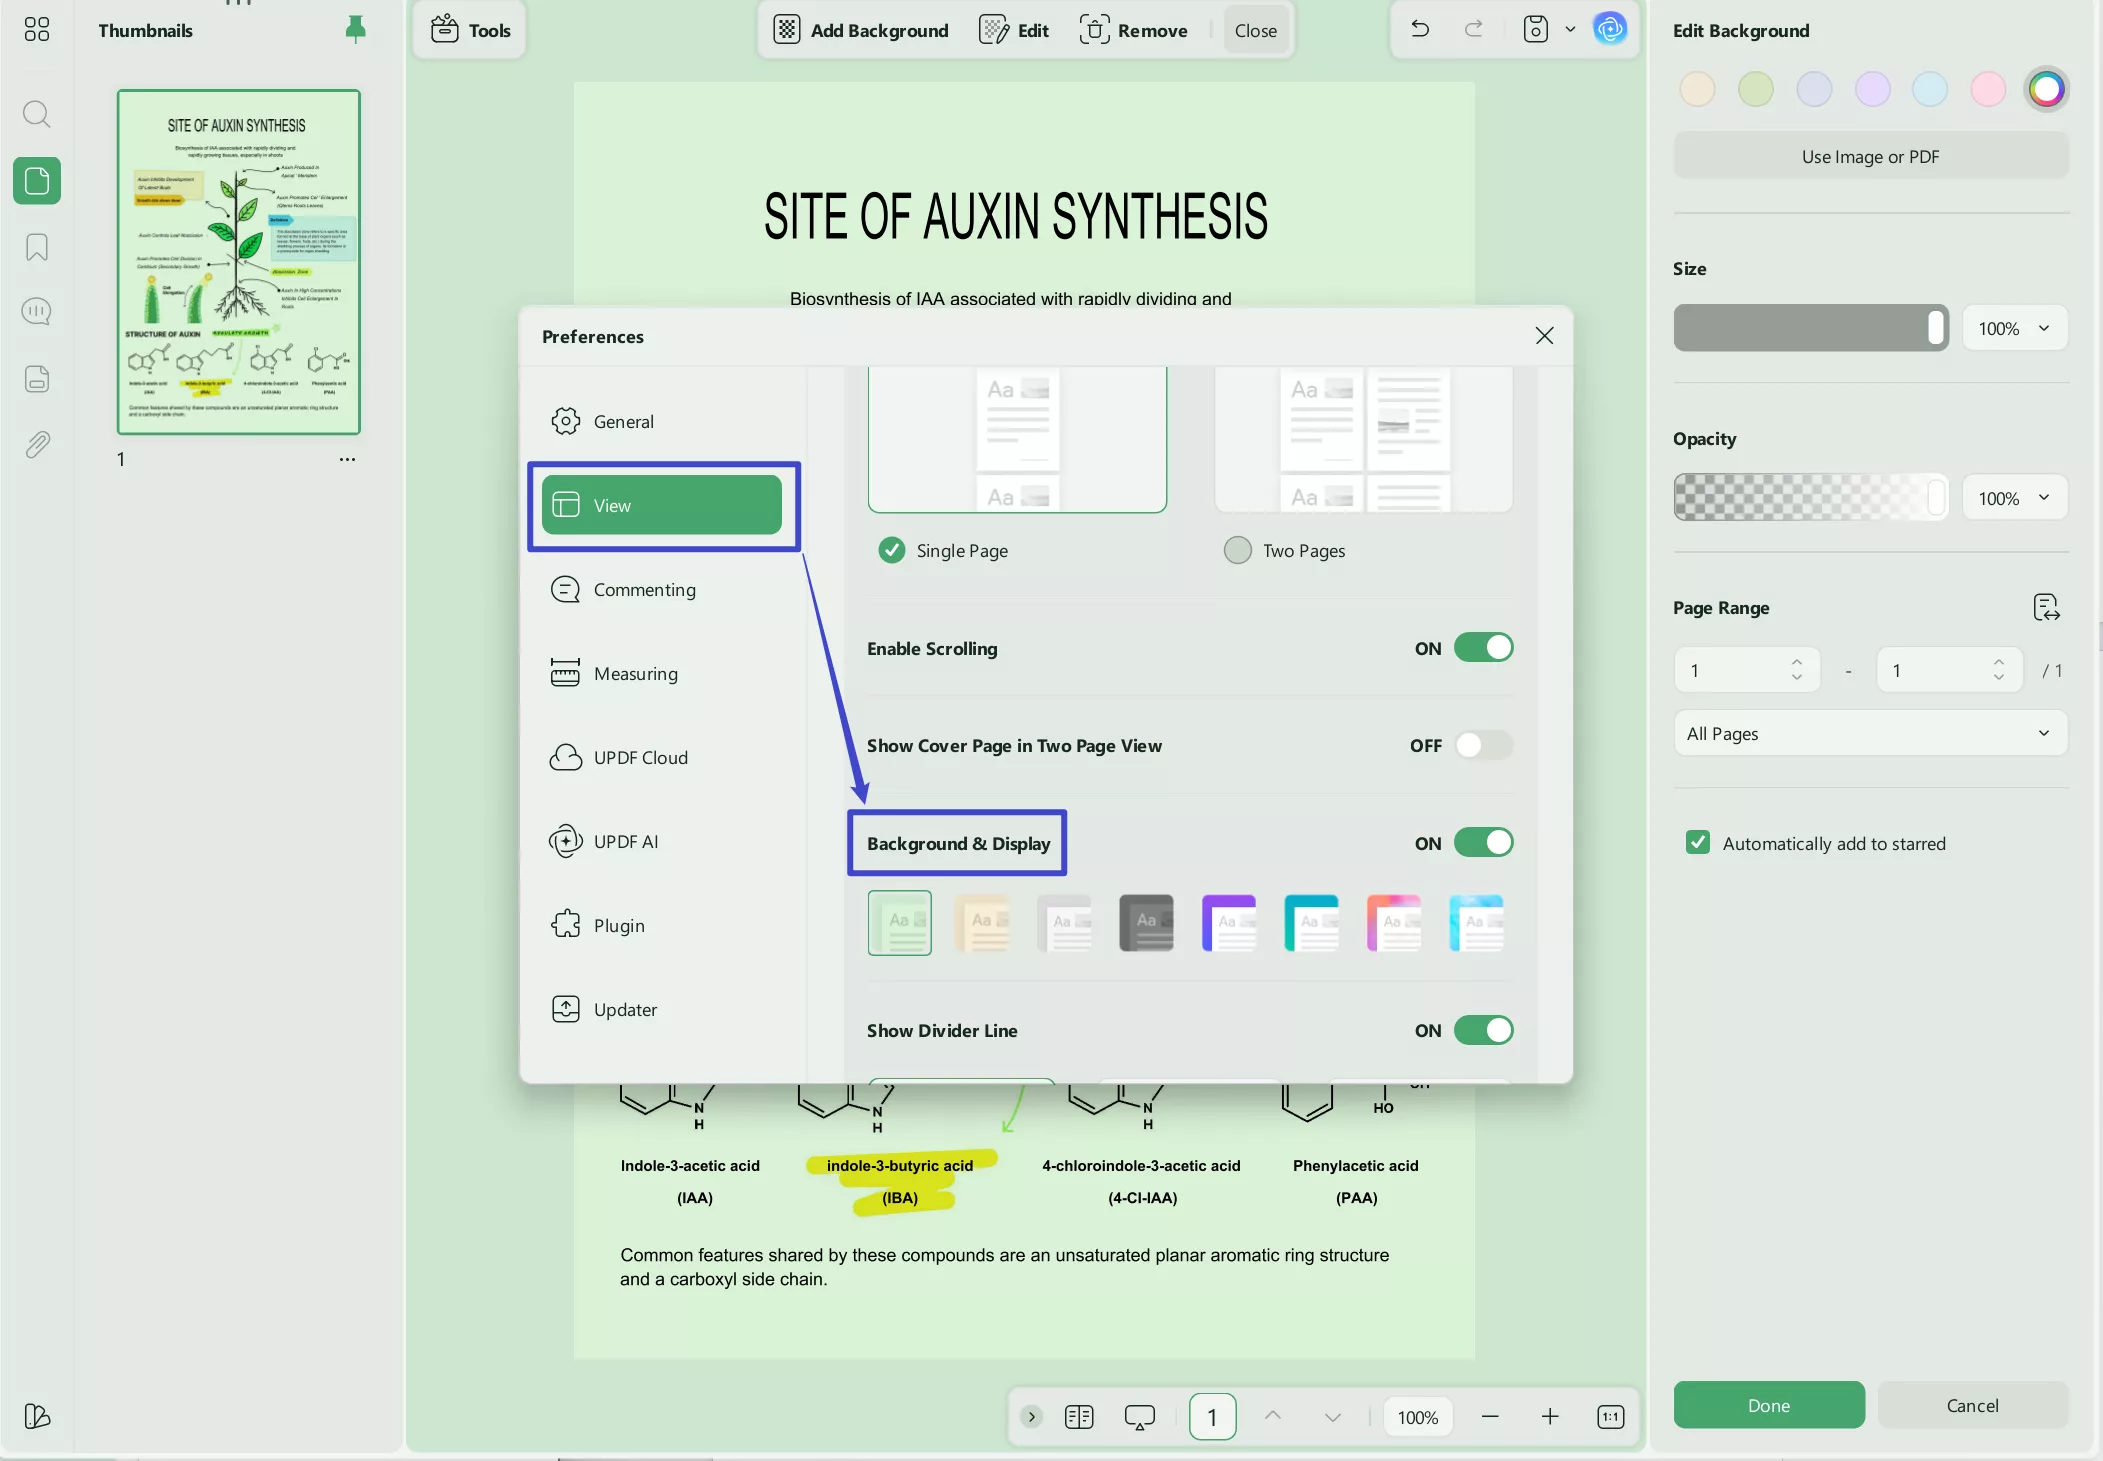Open the attachments paperclip icon
This screenshot has width=2103, height=1461.
[x=36, y=444]
